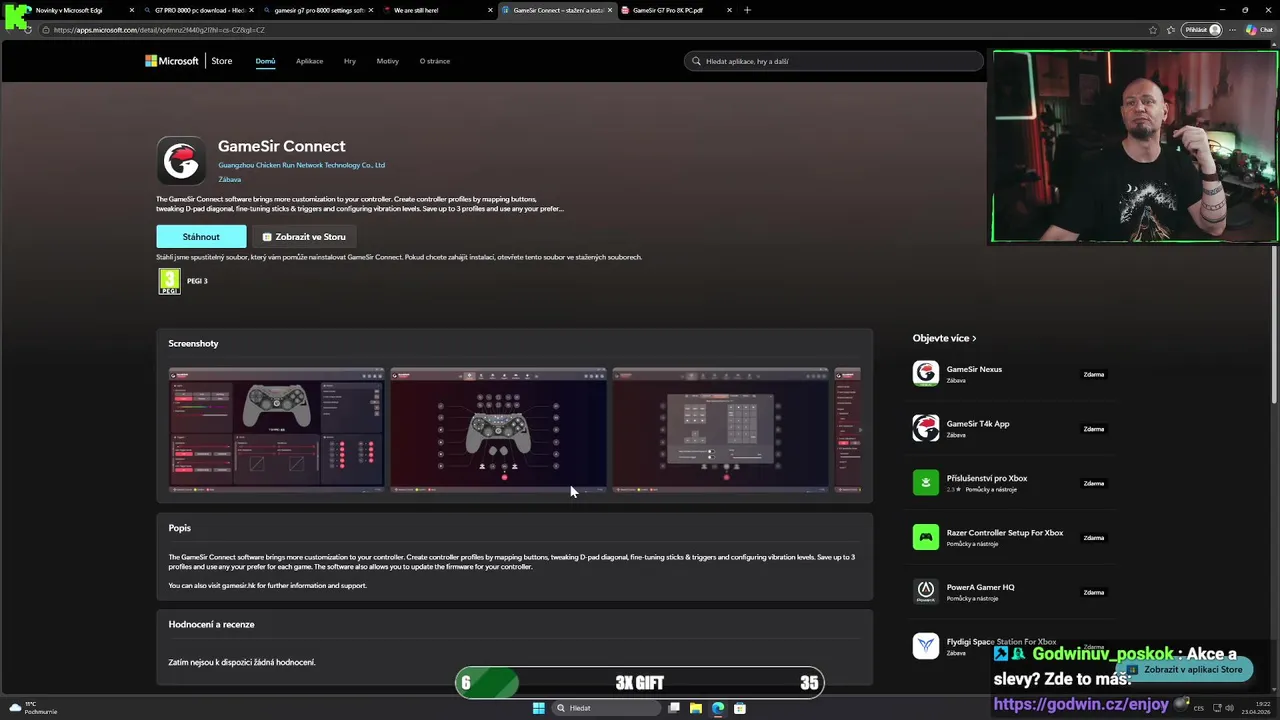Click the Microsoft Edge taskbar icon
This screenshot has height=720, width=1280.
point(718,708)
